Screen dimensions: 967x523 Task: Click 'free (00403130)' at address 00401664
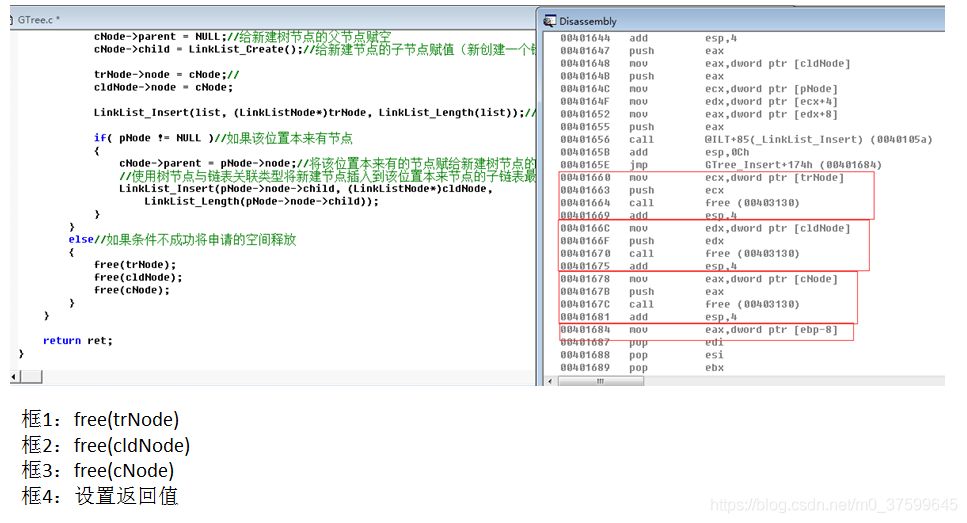point(752,203)
